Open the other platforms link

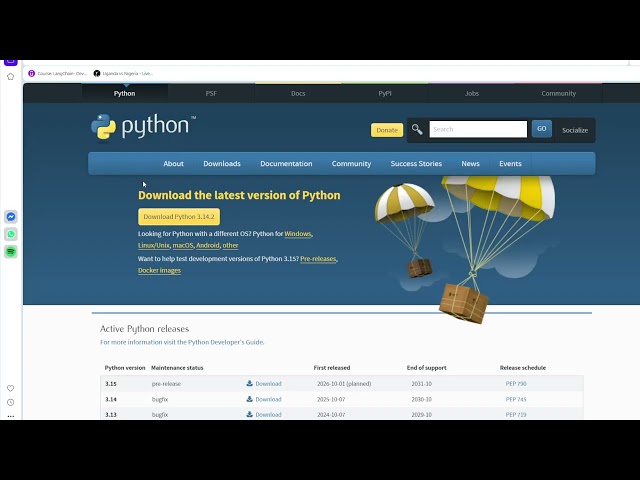tap(230, 245)
